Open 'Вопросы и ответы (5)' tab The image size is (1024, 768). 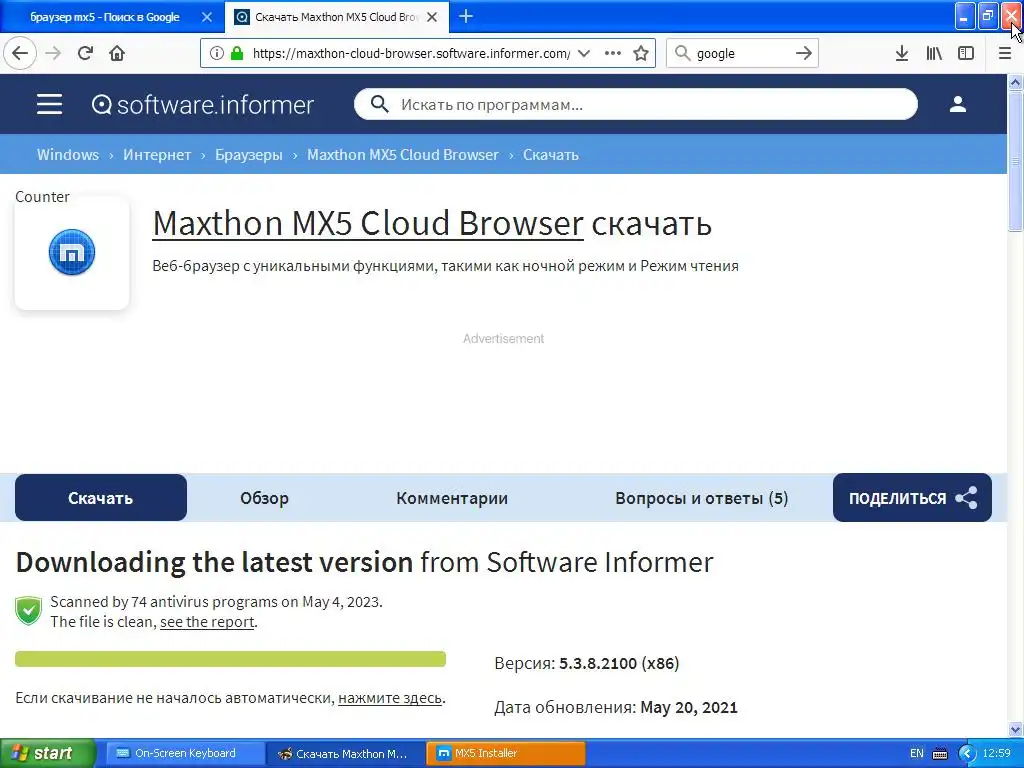coord(701,498)
